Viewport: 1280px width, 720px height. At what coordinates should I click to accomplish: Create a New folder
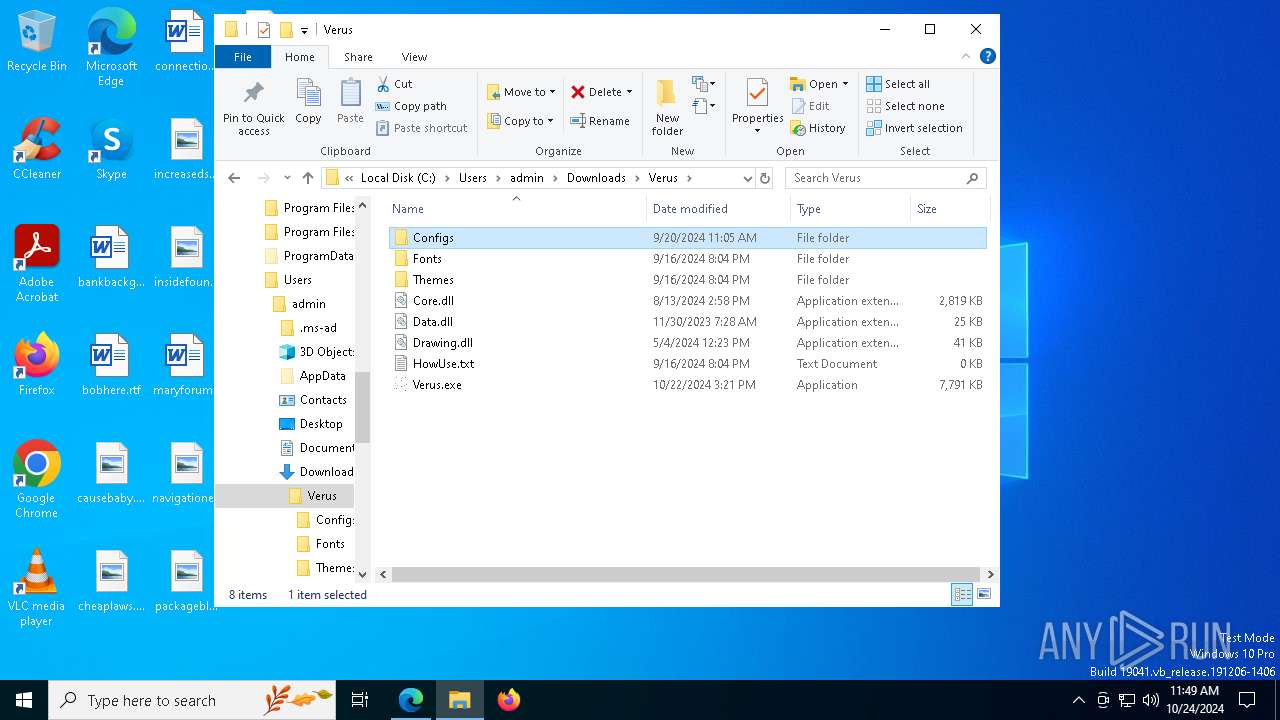[x=667, y=107]
